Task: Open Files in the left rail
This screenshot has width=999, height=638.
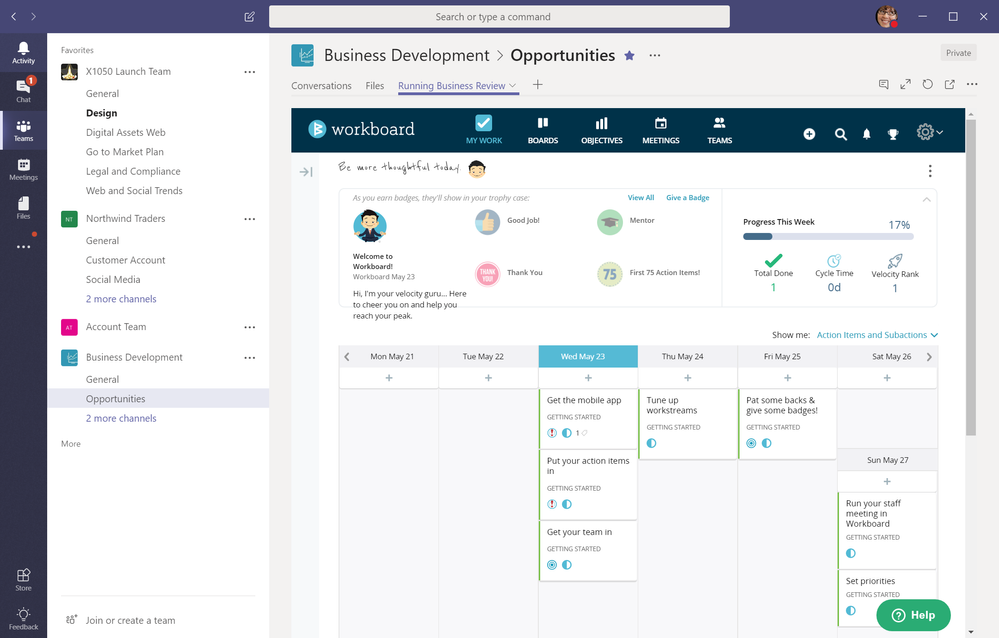Action: pos(23,208)
